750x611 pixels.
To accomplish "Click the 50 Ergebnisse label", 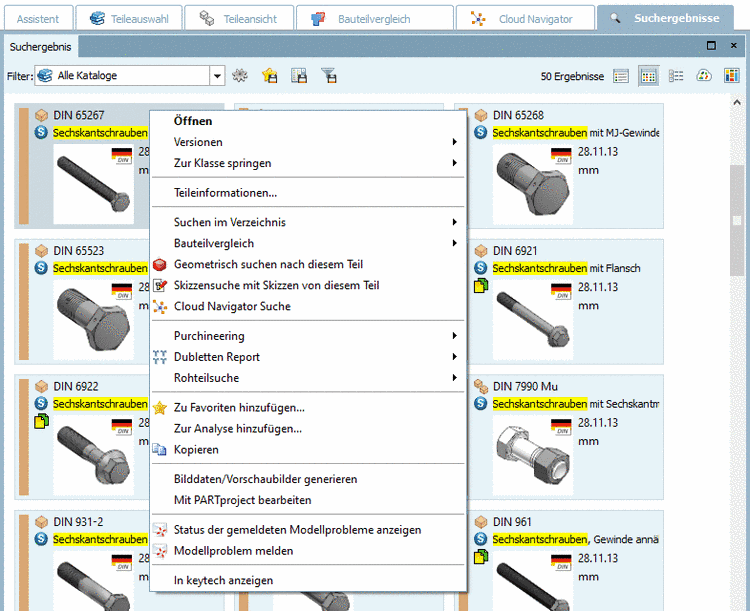I will point(572,77).
